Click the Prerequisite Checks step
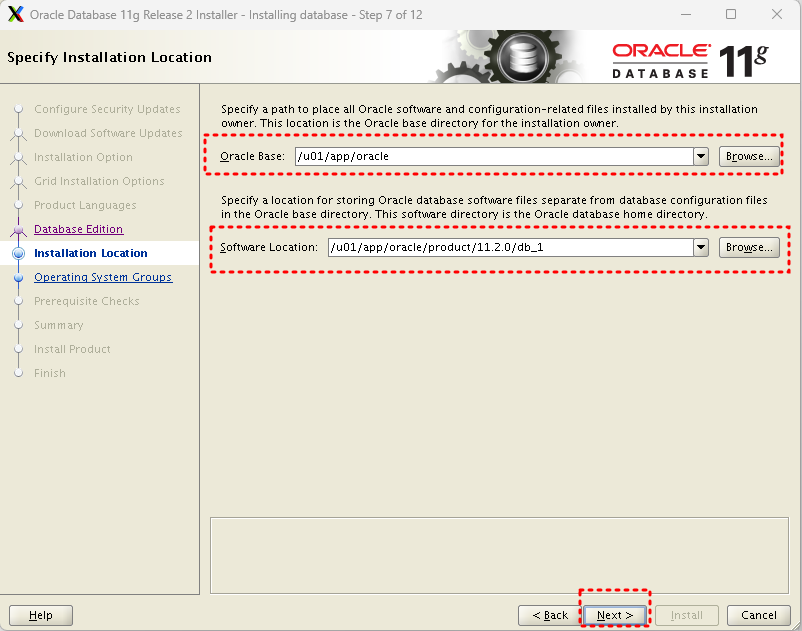The width and height of the screenshot is (802, 631). pos(86,301)
